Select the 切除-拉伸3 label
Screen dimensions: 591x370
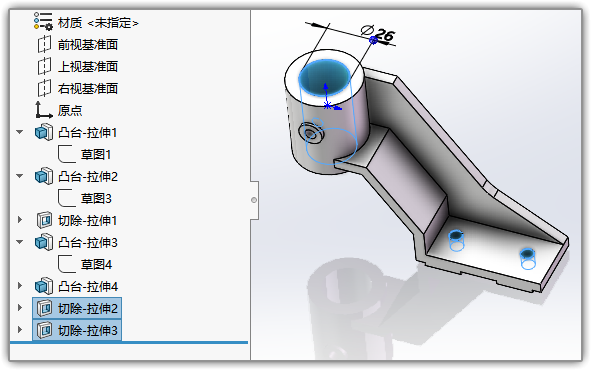88,330
